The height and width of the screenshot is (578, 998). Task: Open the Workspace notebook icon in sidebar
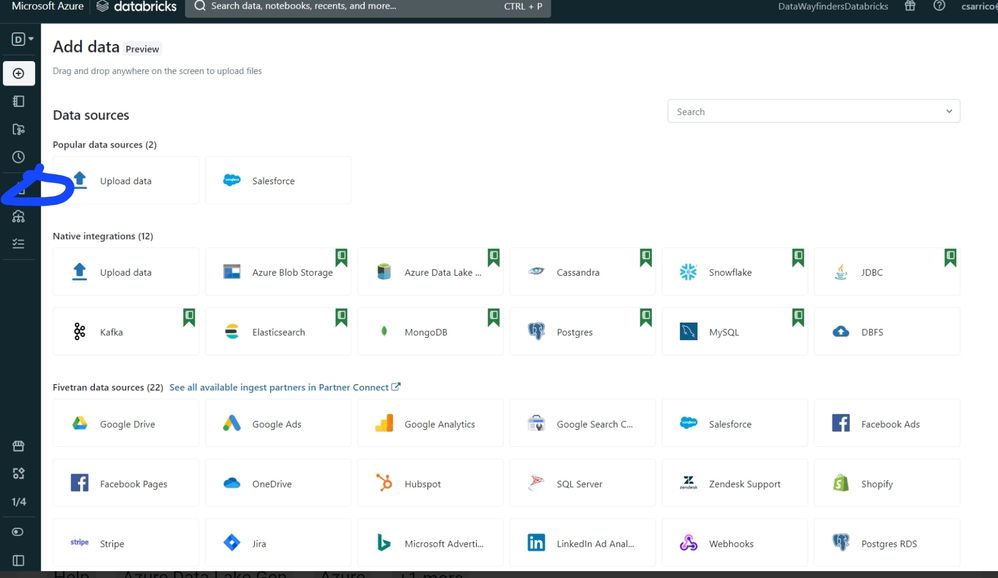pyautogui.click(x=18, y=101)
